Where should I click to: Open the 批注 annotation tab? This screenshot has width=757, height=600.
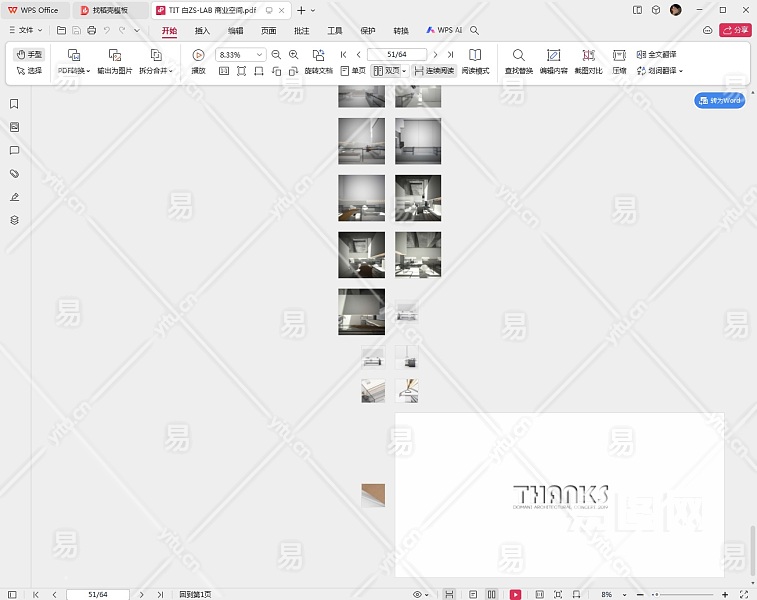(301, 31)
